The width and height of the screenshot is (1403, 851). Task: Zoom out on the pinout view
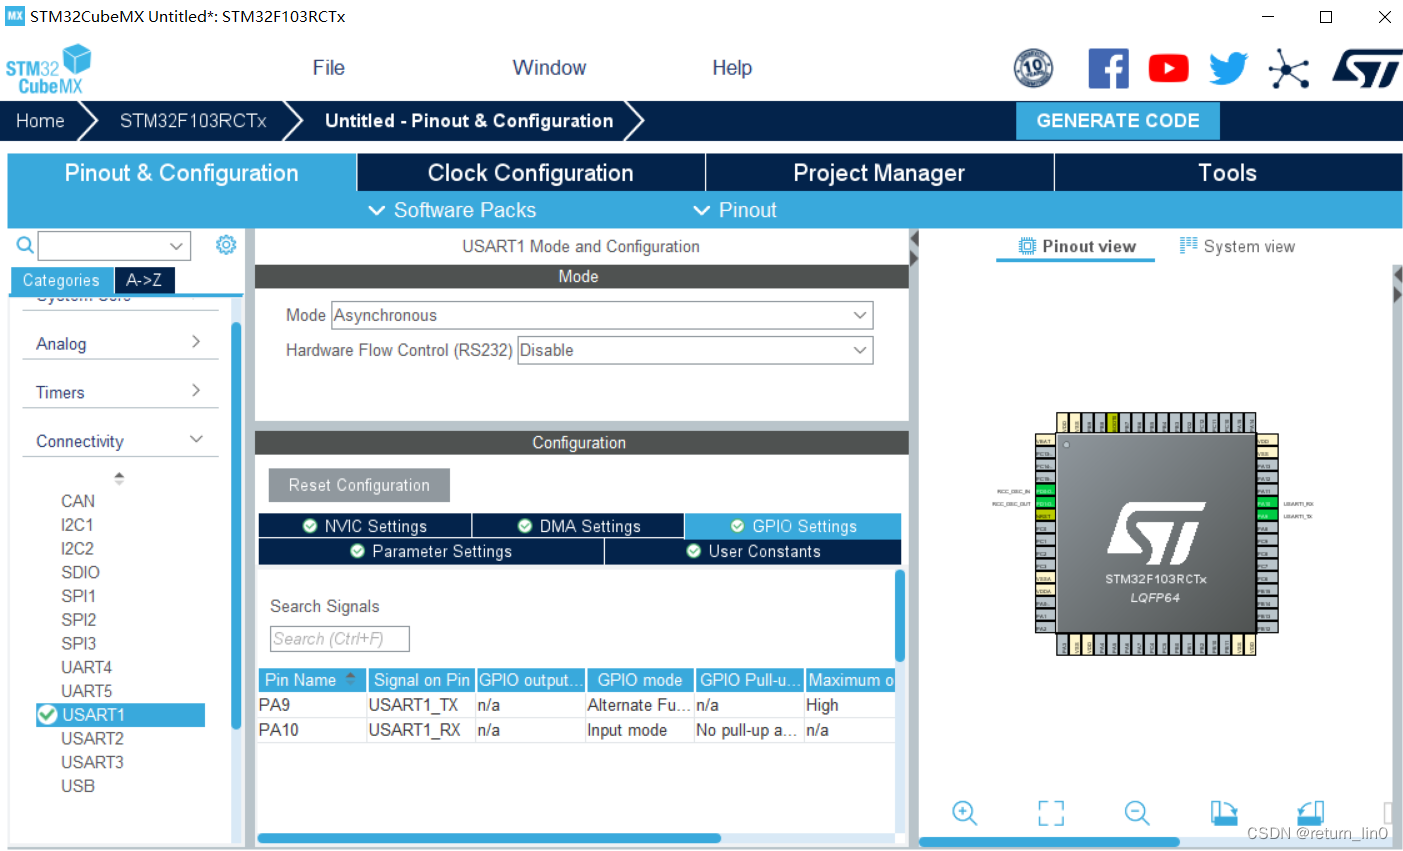pyautogui.click(x=1137, y=813)
